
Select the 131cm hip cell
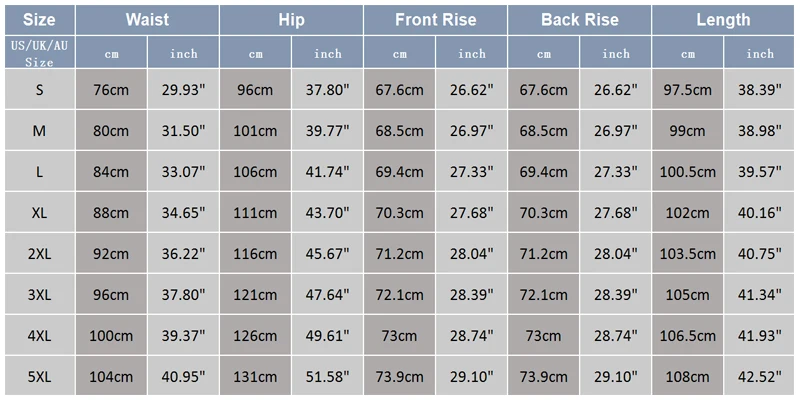[255, 377]
